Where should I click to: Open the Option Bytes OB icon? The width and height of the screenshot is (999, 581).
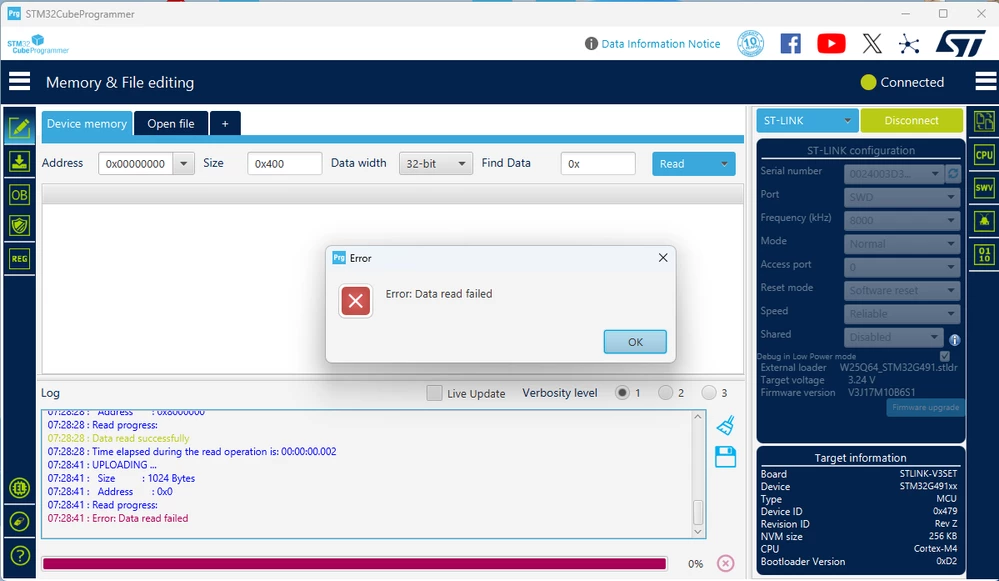click(x=19, y=195)
